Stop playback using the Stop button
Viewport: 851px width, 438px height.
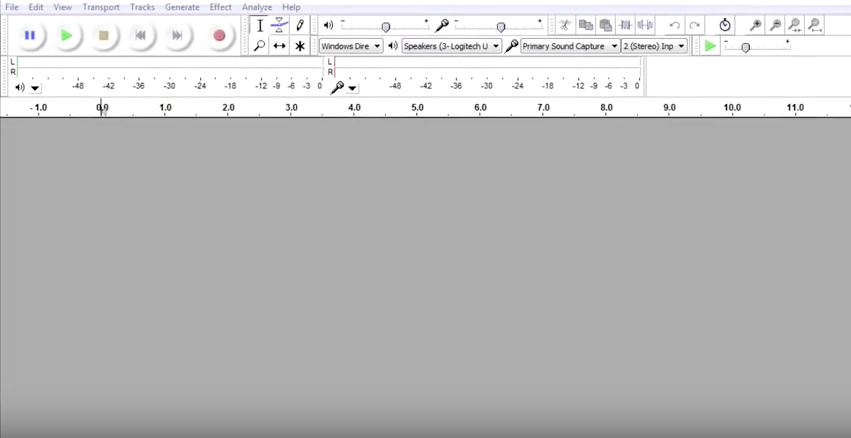point(104,35)
